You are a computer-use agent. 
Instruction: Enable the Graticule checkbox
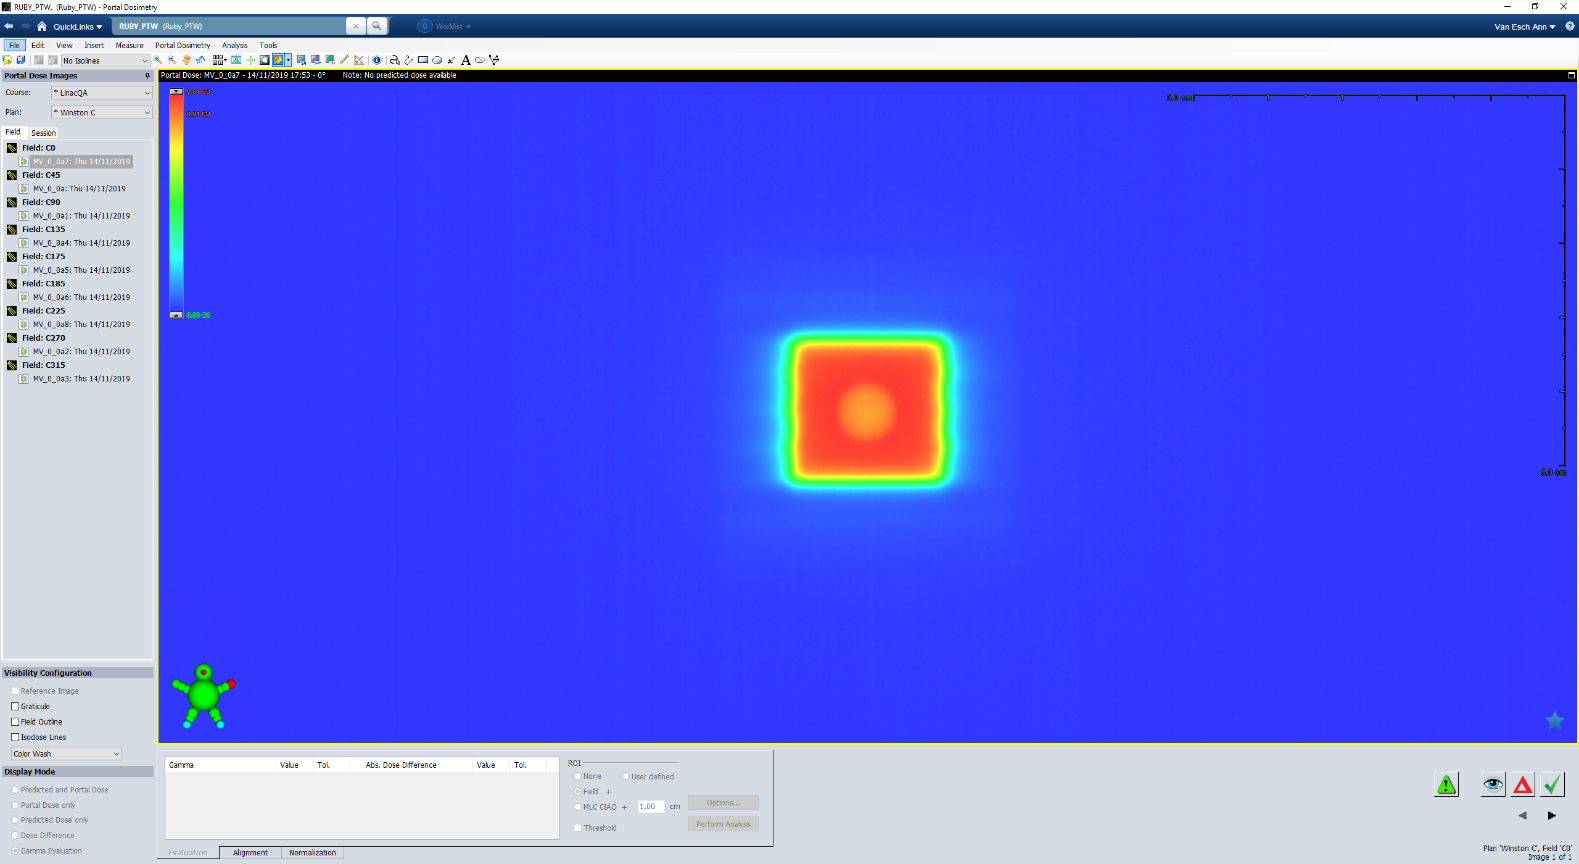(15, 706)
